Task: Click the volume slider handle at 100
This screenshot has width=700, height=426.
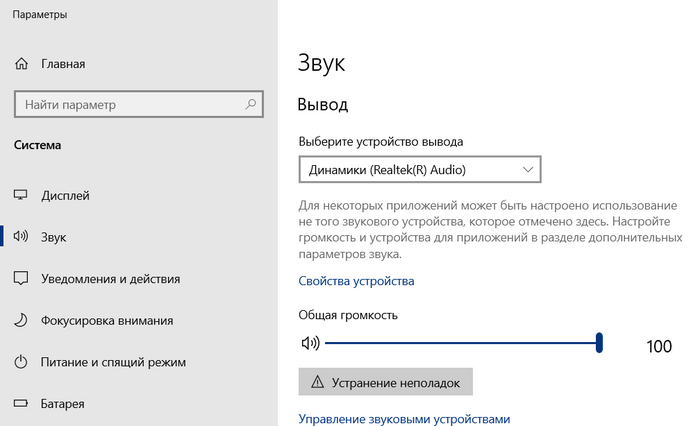Action: [599, 343]
